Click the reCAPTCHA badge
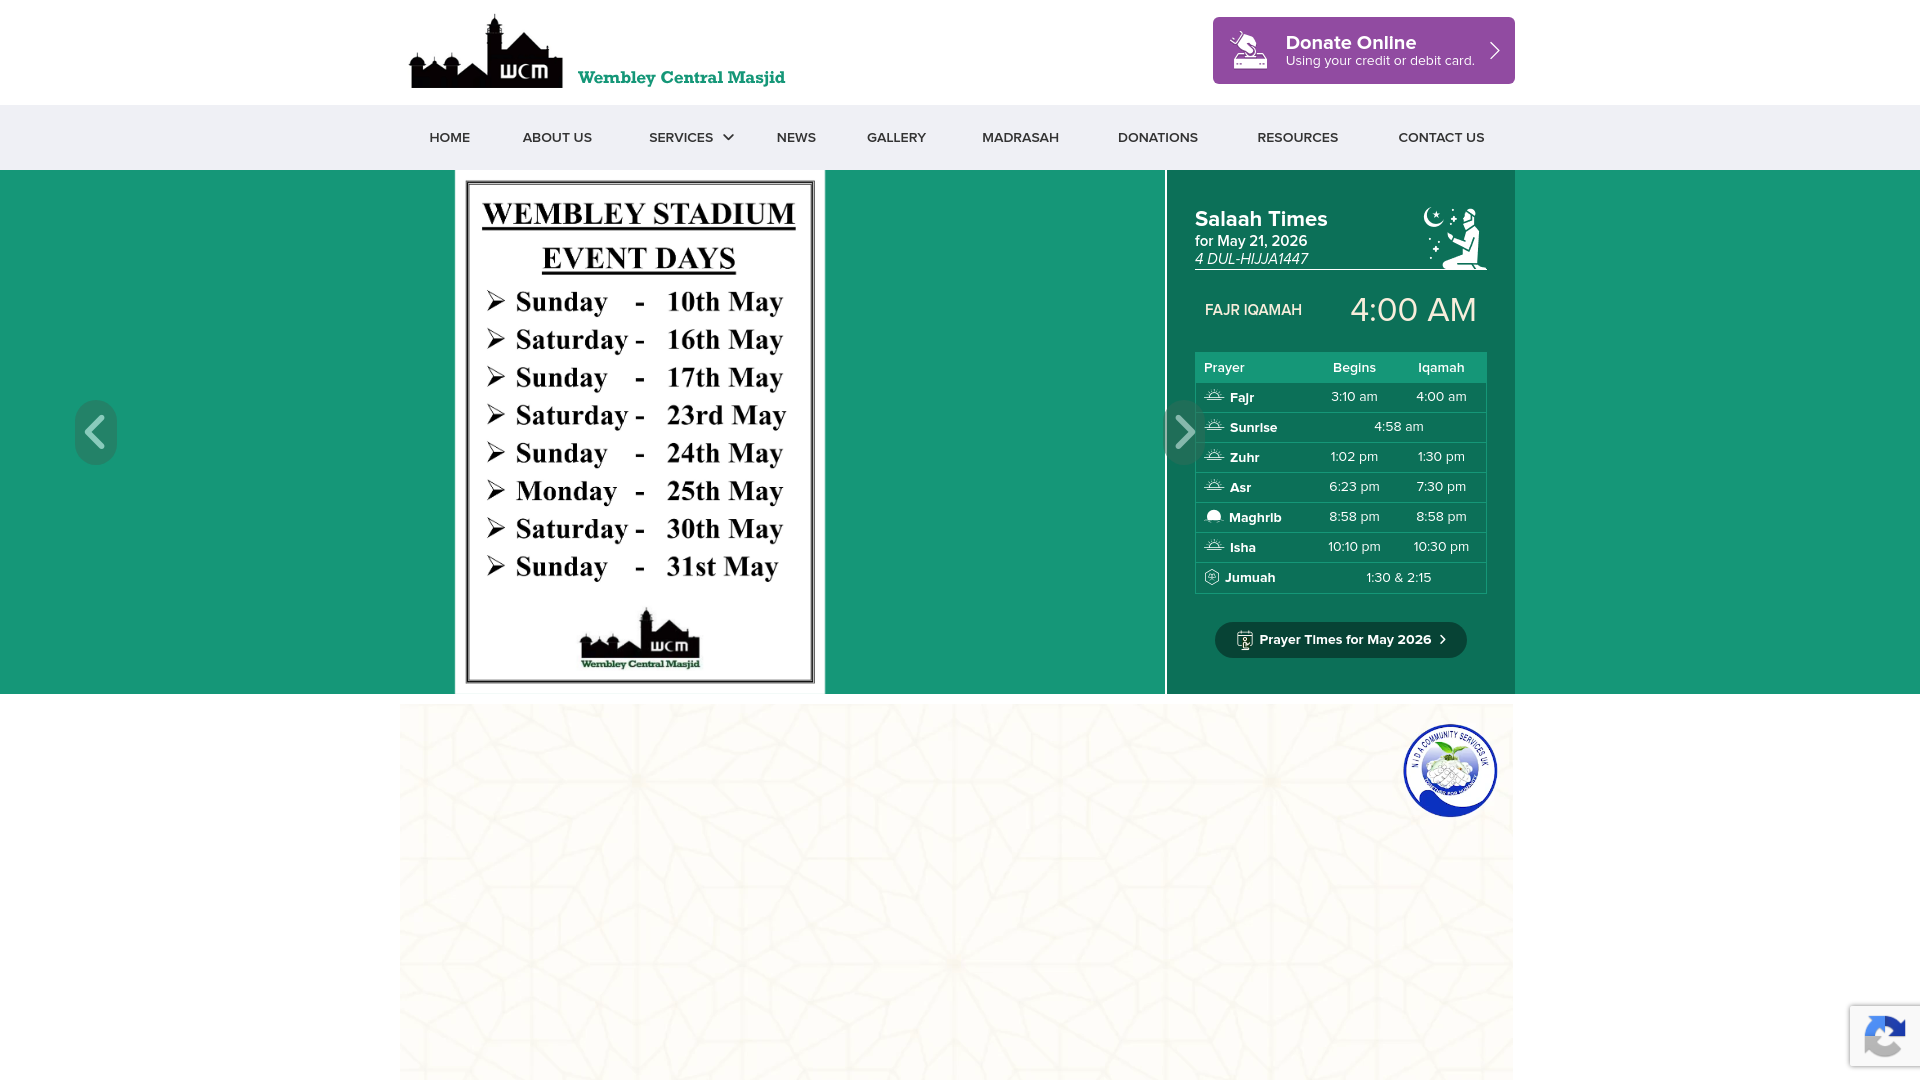The height and width of the screenshot is (1080, 1920). click(1884, 1036)
